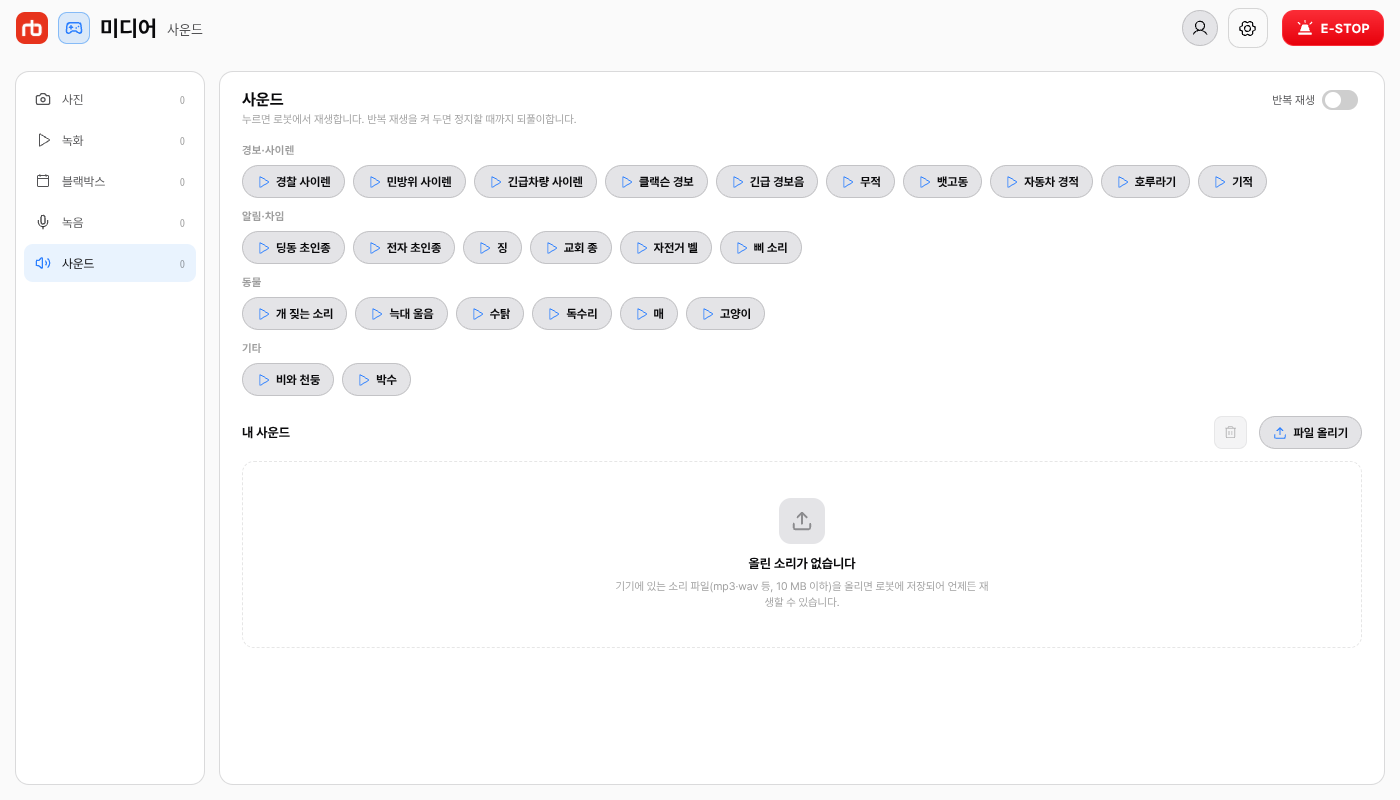The image size is (1400, 800).
Task: Open the 사진 sidebar item
Action: (110, 99)
